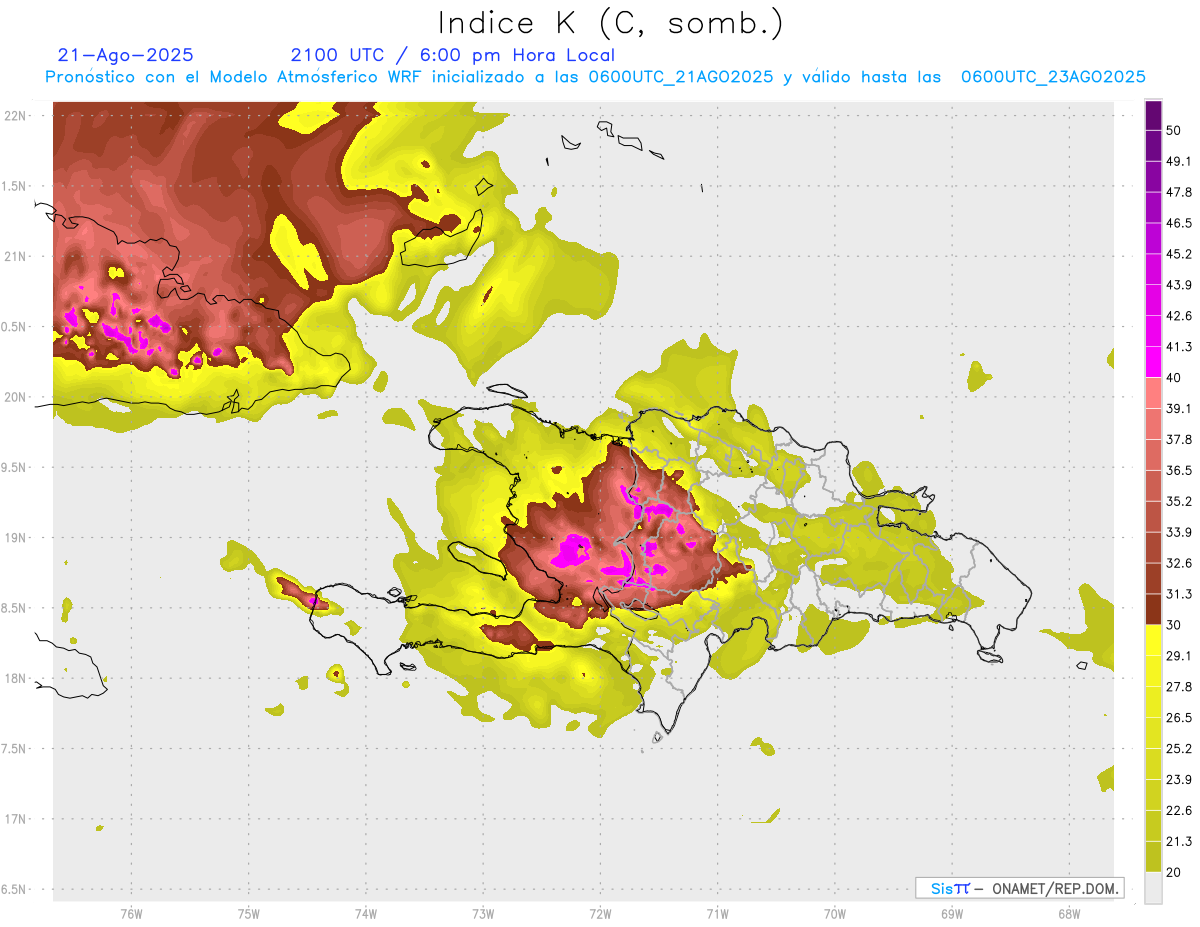Click the date text '21-Ago-2025'

point(126,55)
